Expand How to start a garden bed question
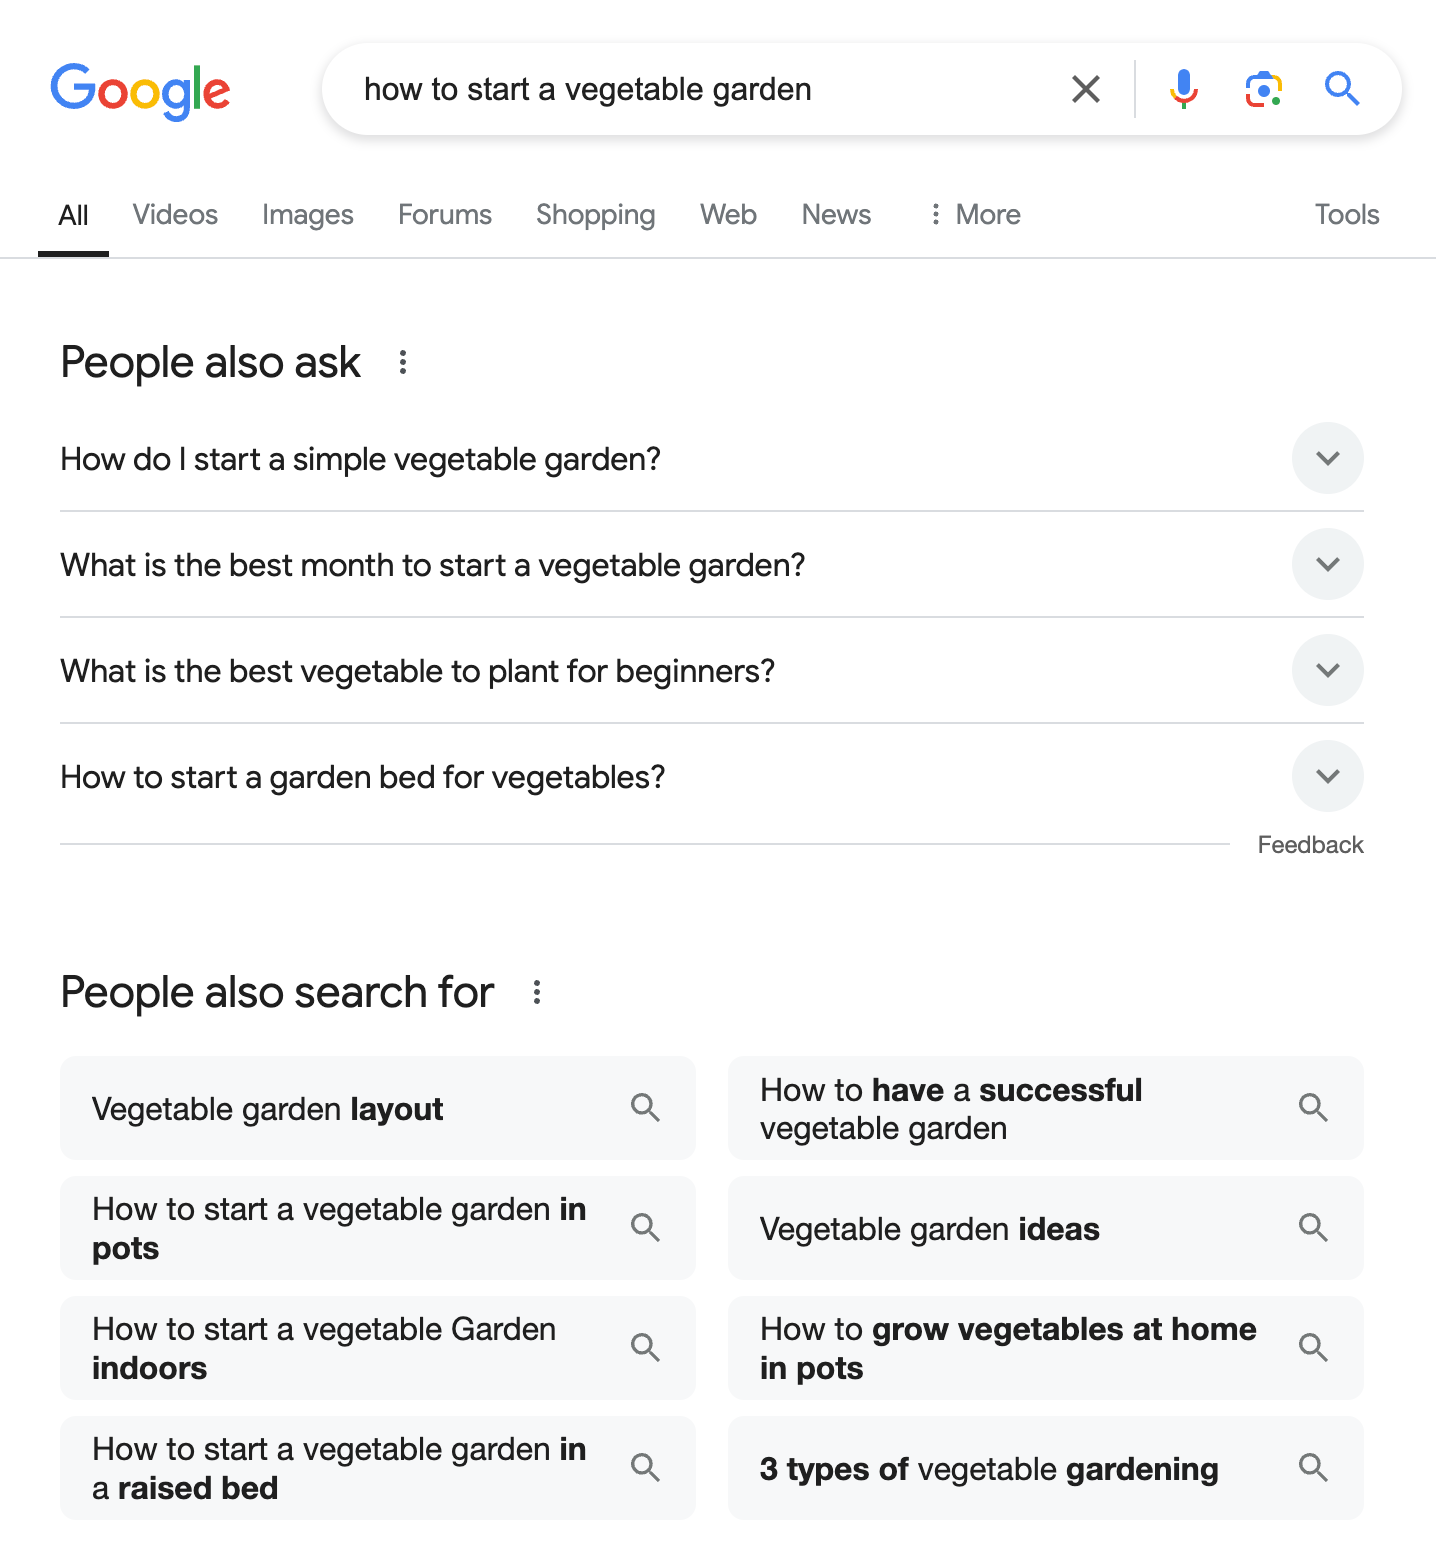 pos(1328,776)
